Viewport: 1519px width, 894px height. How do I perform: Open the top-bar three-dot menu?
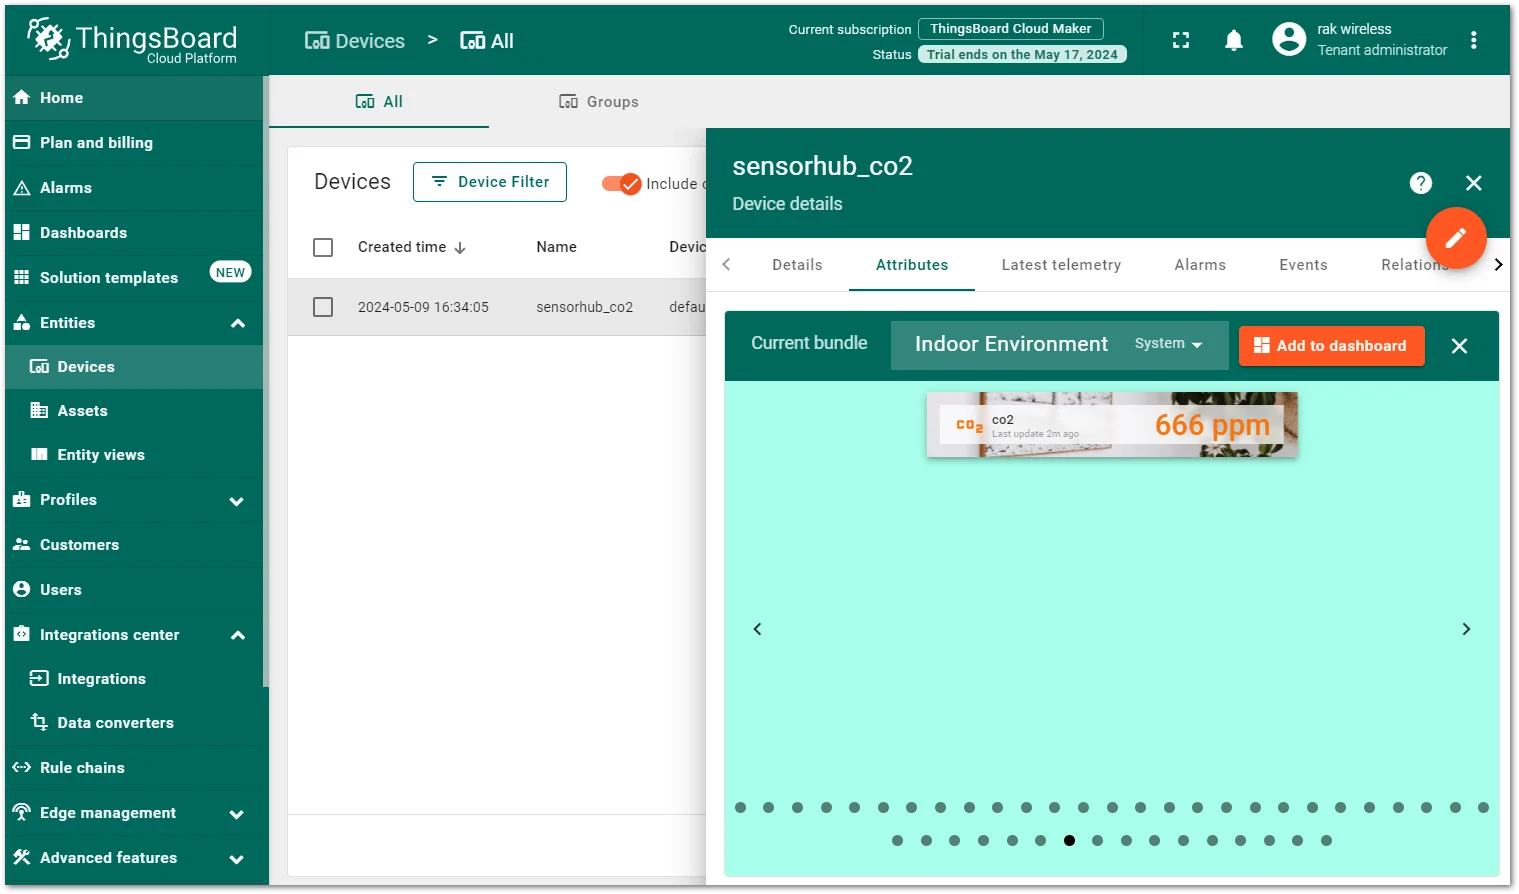1473,40
